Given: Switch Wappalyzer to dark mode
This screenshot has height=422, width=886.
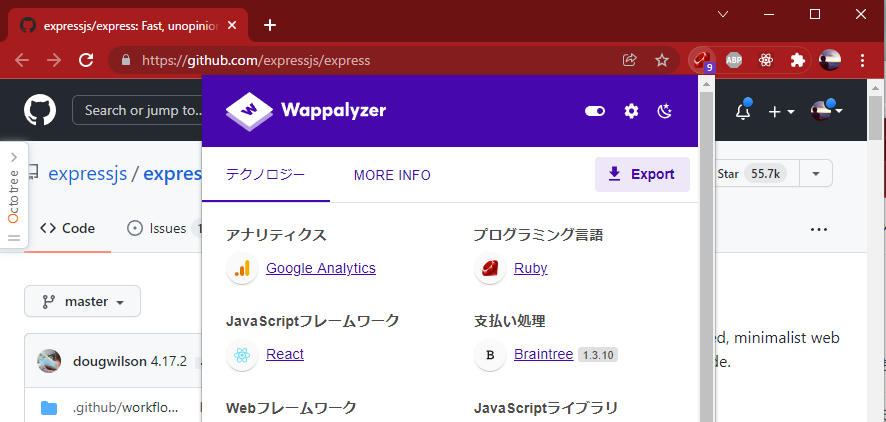Looking at the screenshot, I should (x=664, y=111).
